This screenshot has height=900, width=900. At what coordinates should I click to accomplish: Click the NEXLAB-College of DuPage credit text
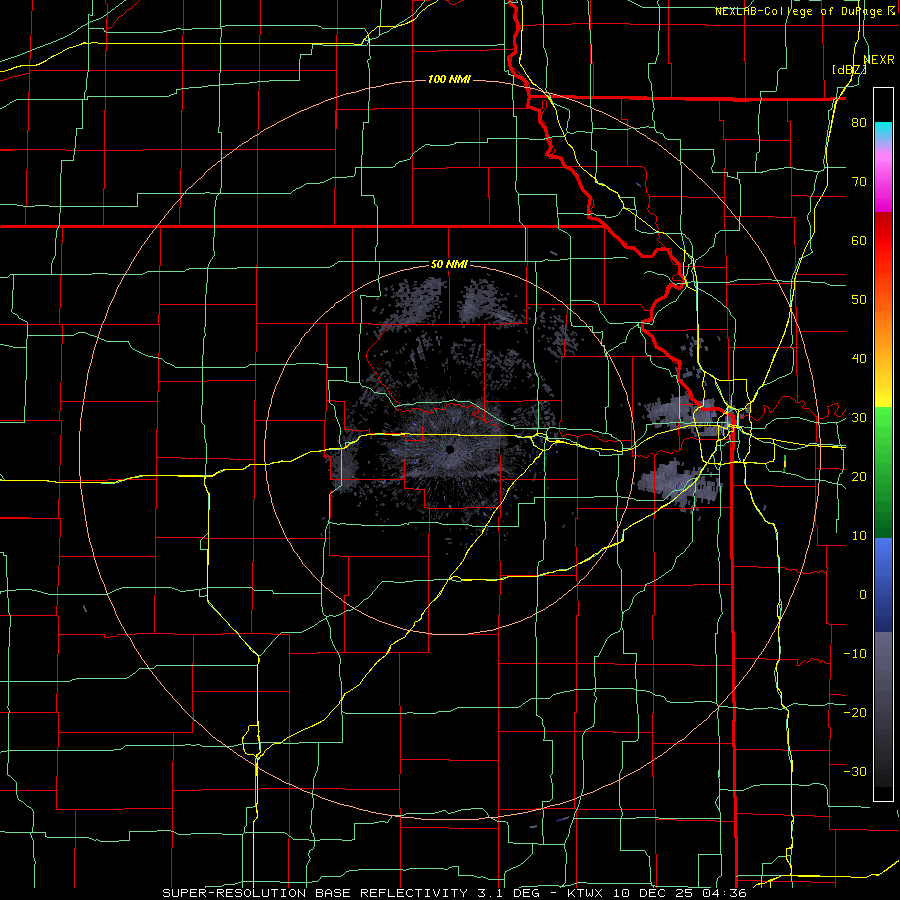point(801,11)
